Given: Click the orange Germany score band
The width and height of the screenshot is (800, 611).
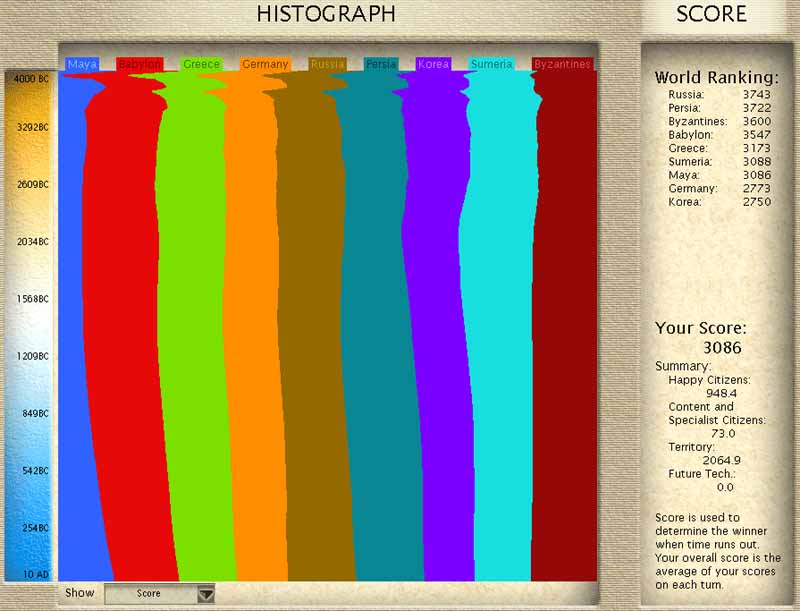Looking at the screenshot, I should (x=253, y=326).
